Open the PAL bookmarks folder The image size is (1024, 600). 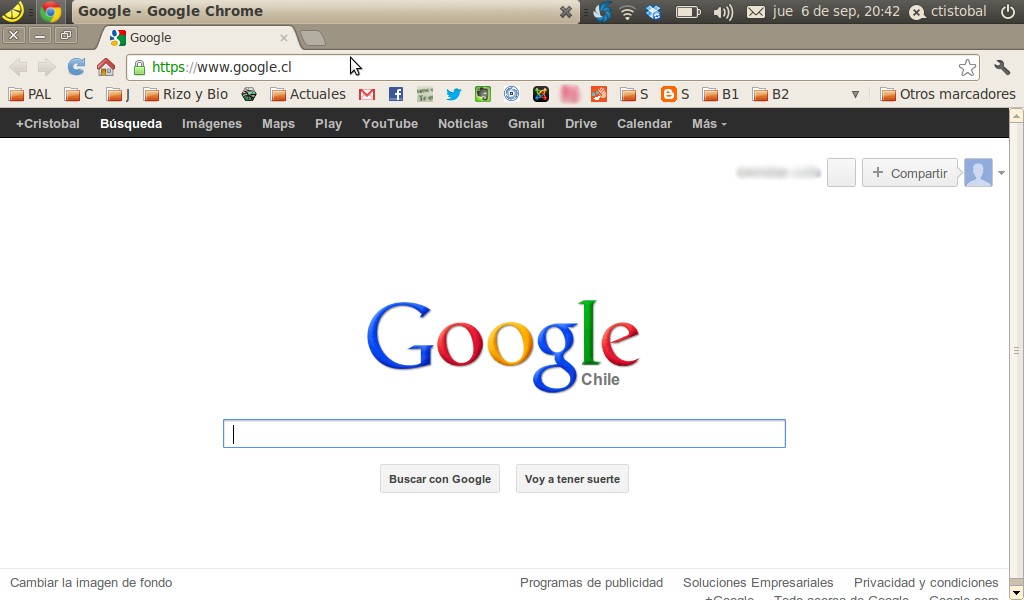(30, 95)
